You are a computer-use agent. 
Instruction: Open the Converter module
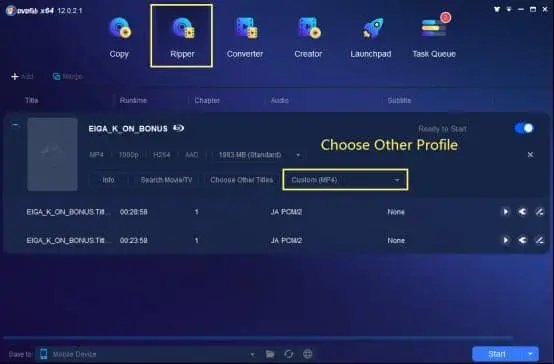tap(245, 37)
